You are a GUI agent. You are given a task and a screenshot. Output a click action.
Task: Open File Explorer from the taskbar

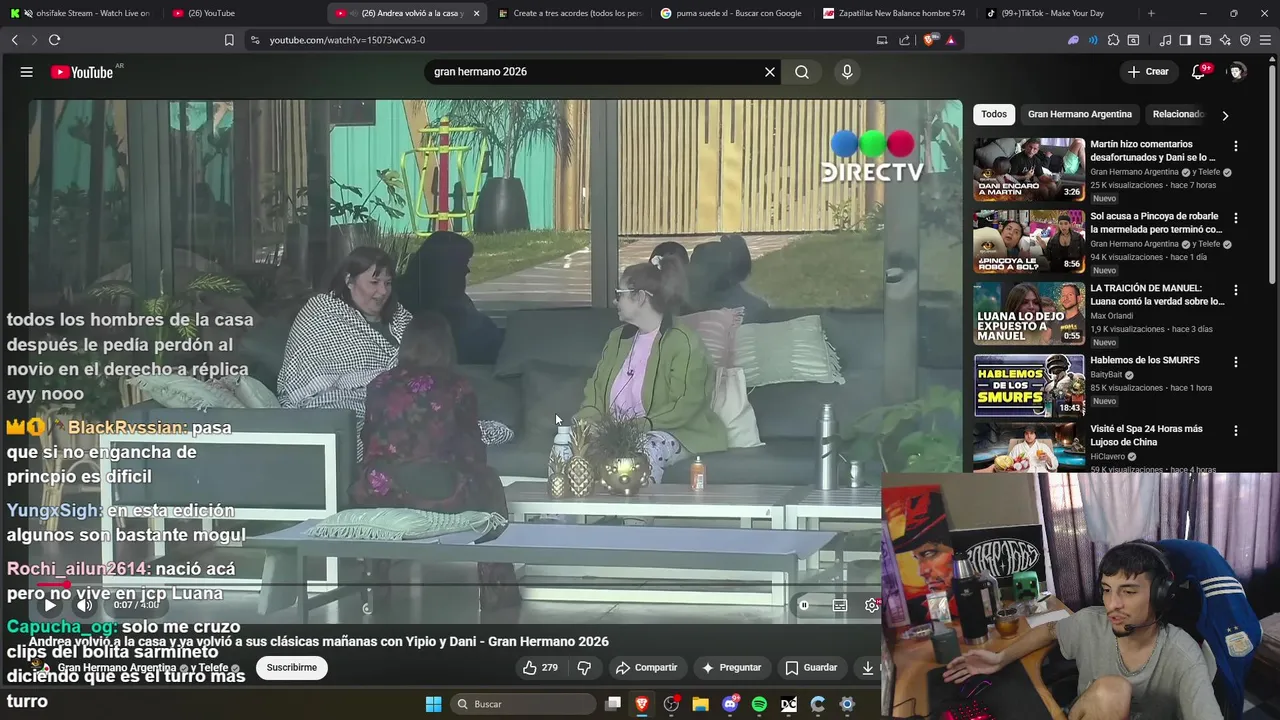(700, 704)
